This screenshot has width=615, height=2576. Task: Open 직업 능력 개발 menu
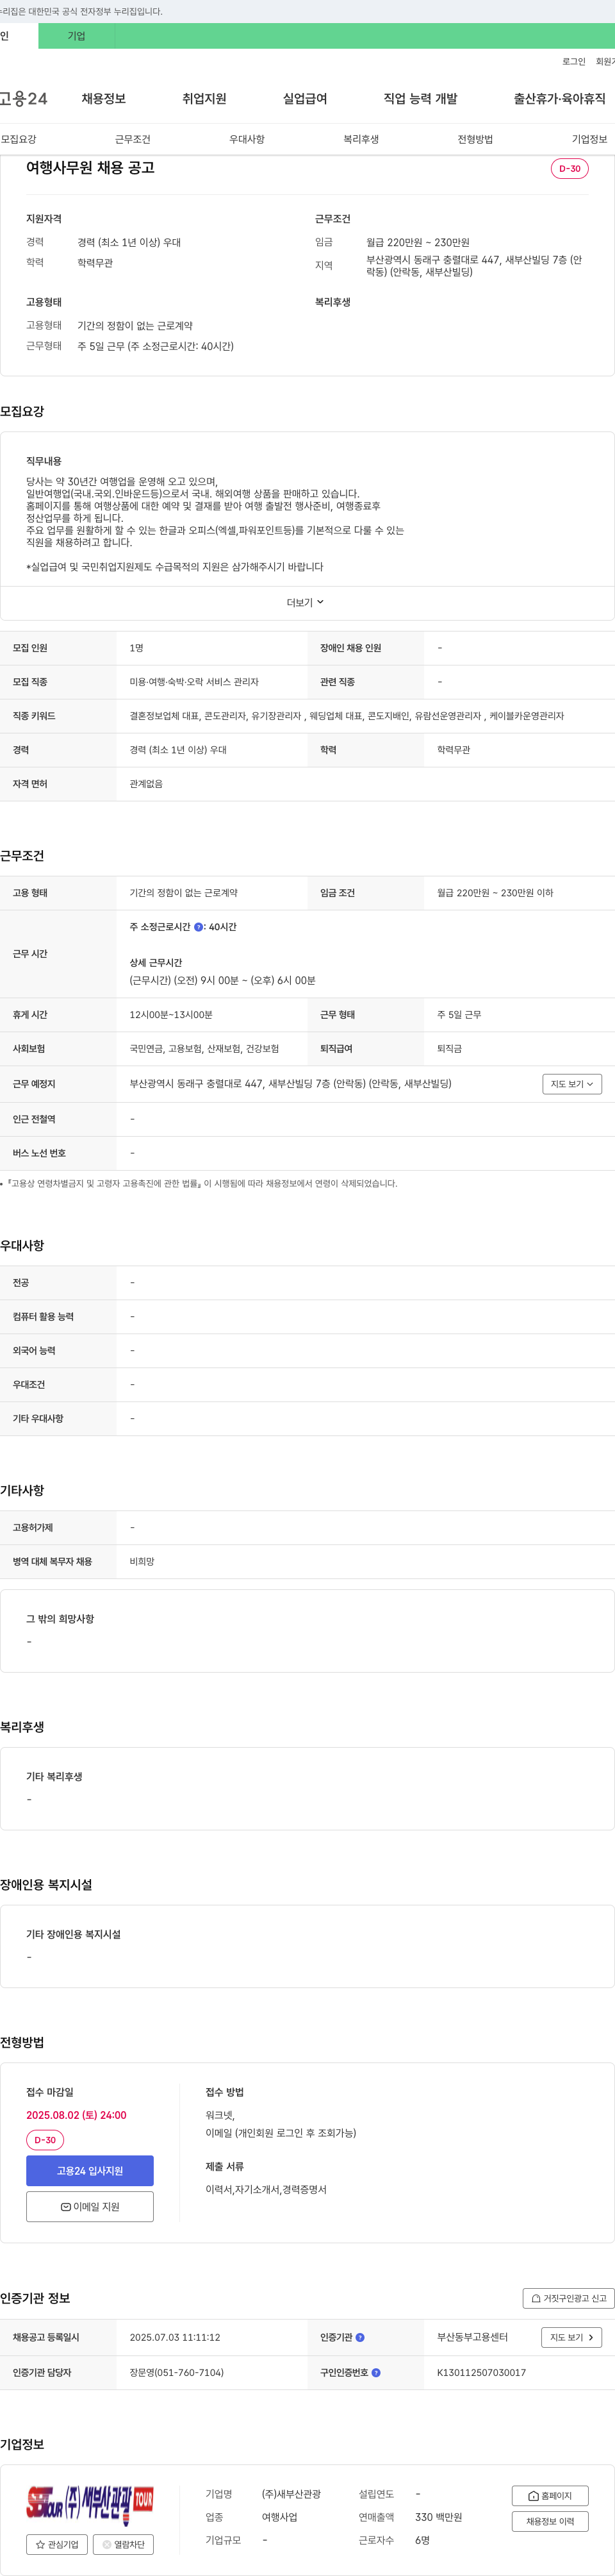click(x=420, y=99)
